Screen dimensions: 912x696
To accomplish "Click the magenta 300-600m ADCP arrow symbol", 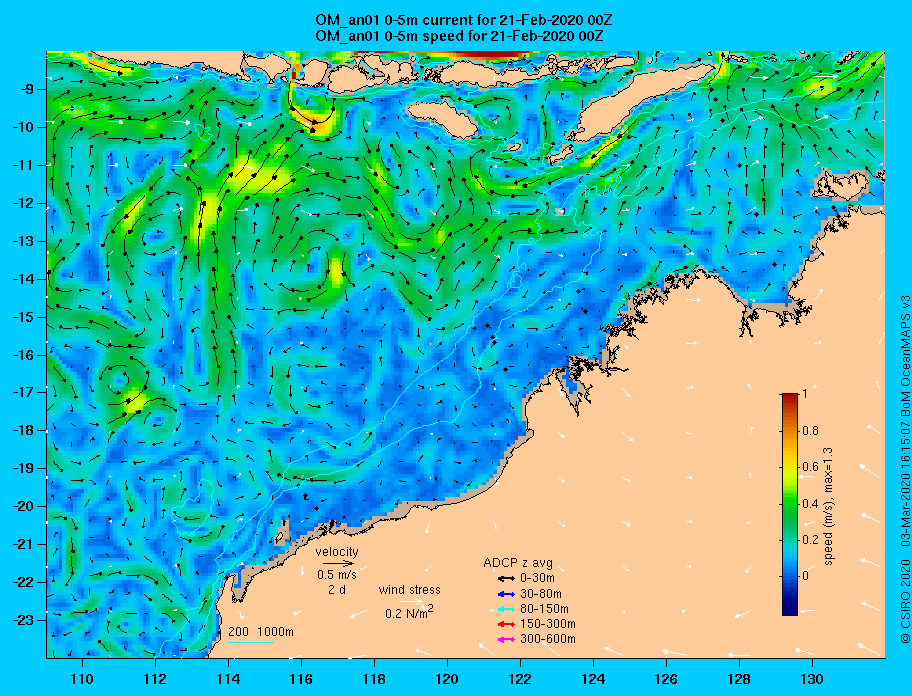I will point(506,640).
